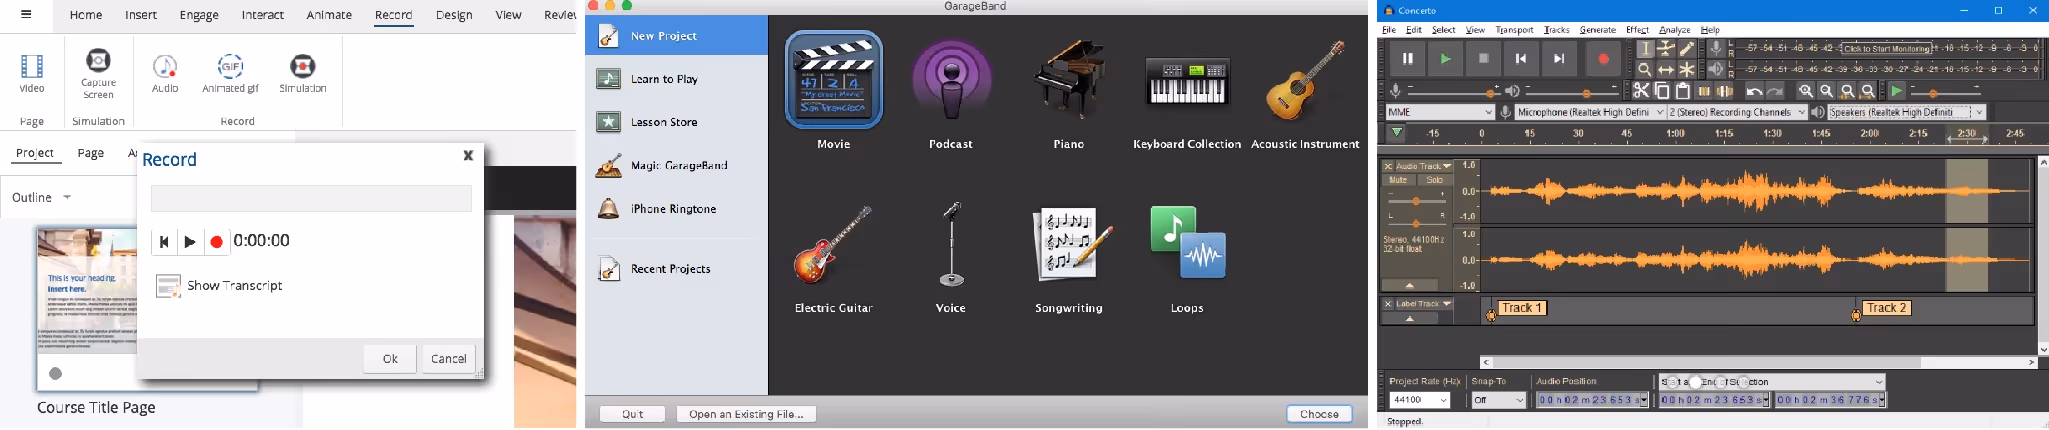Select the Loops project icon
This screenshot has height=430, width=2049.
pos(1188,243)
